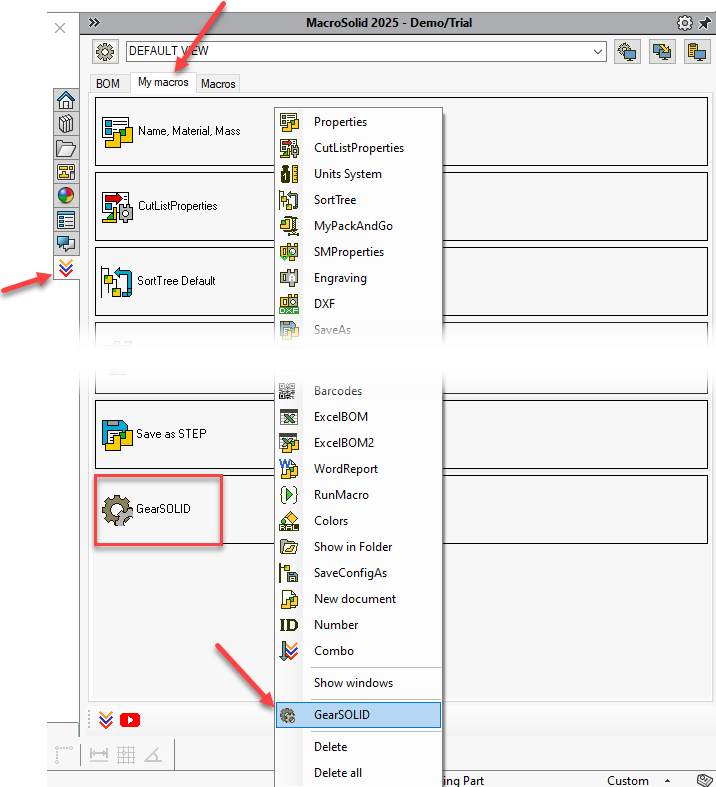Choose CutListProperties in the context menu

point(359,148)
